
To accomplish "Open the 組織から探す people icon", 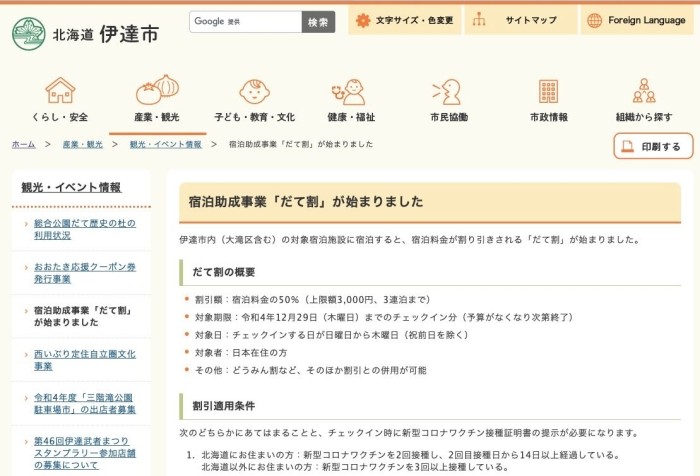I will 643,91.
